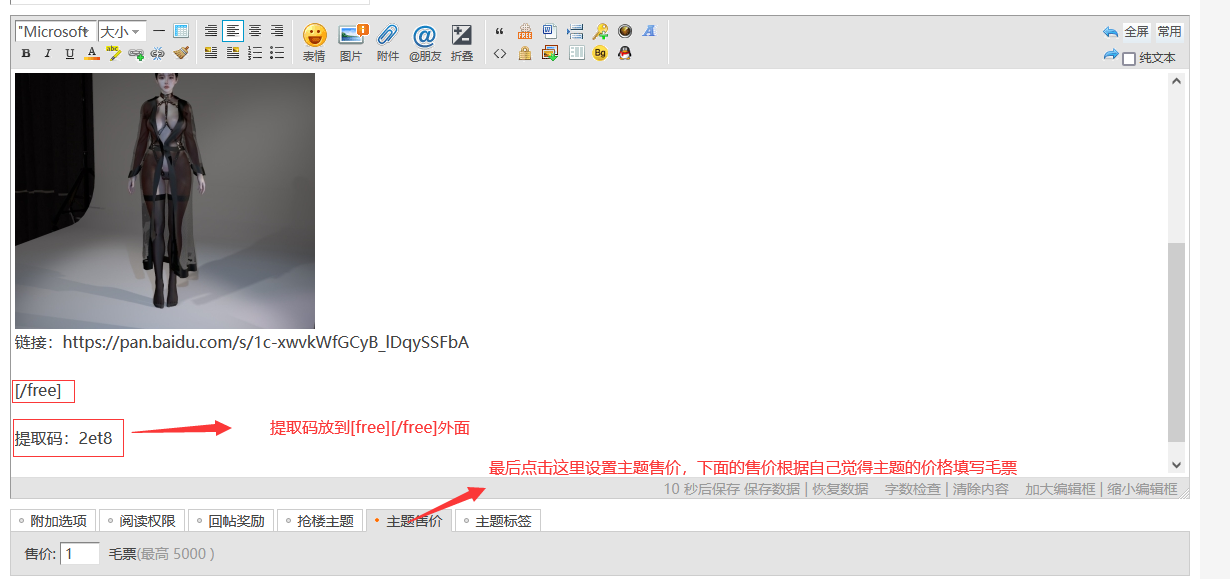Click the paste from Word icon
This screenshot has width=1230, height=579.
pyautogui.click(x=550, y=31)
